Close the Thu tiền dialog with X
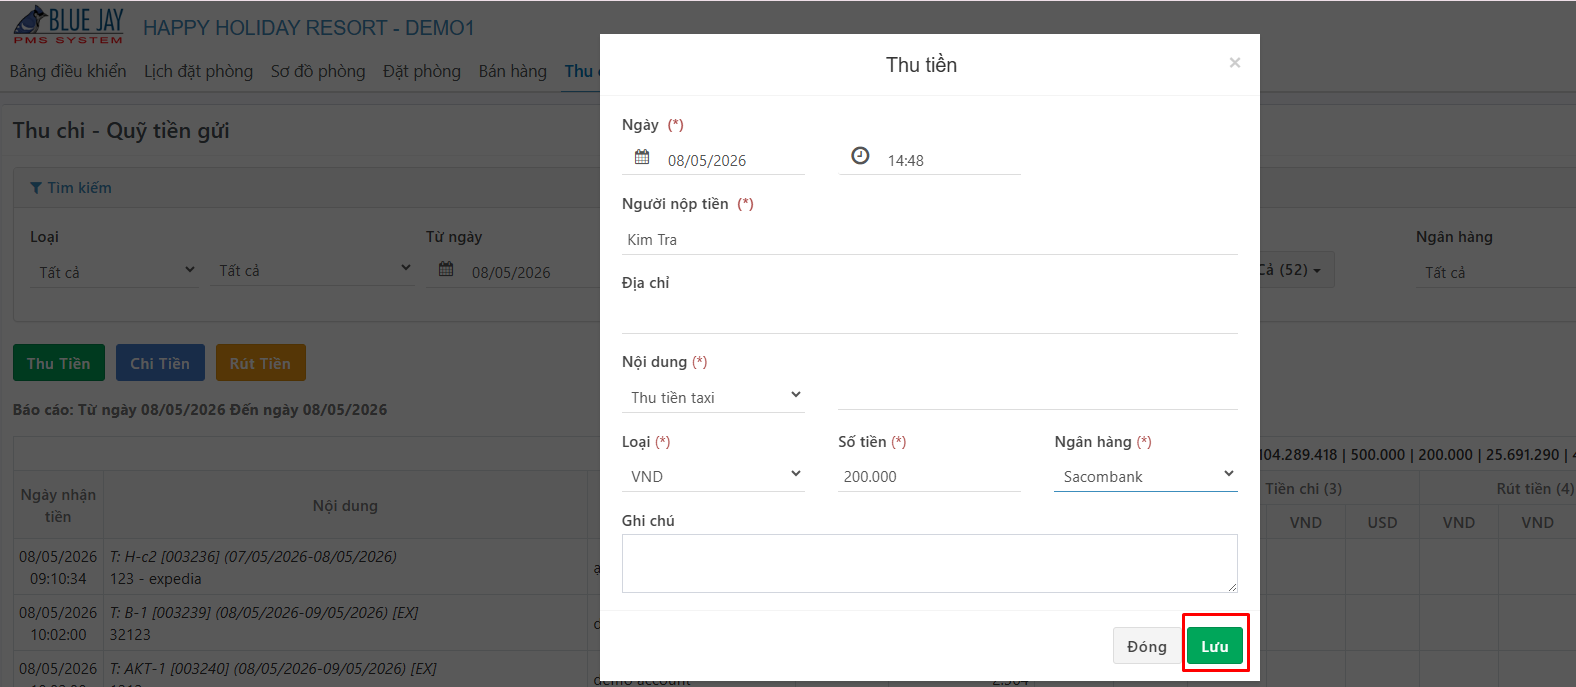1576x687 pixels. (x=1235, y=63)
